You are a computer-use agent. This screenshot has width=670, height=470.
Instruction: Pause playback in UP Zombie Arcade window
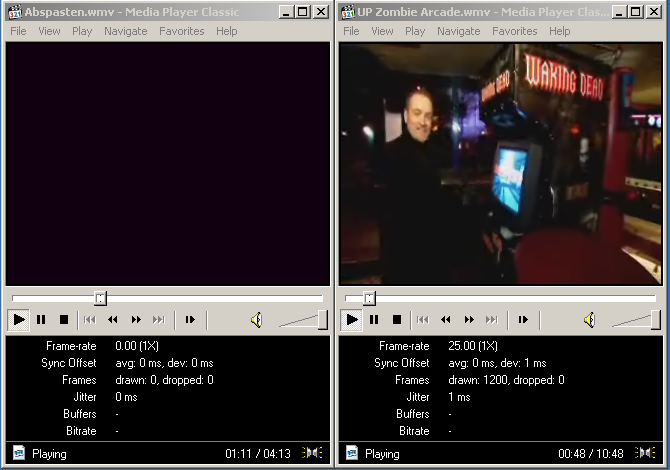(374, 320)
